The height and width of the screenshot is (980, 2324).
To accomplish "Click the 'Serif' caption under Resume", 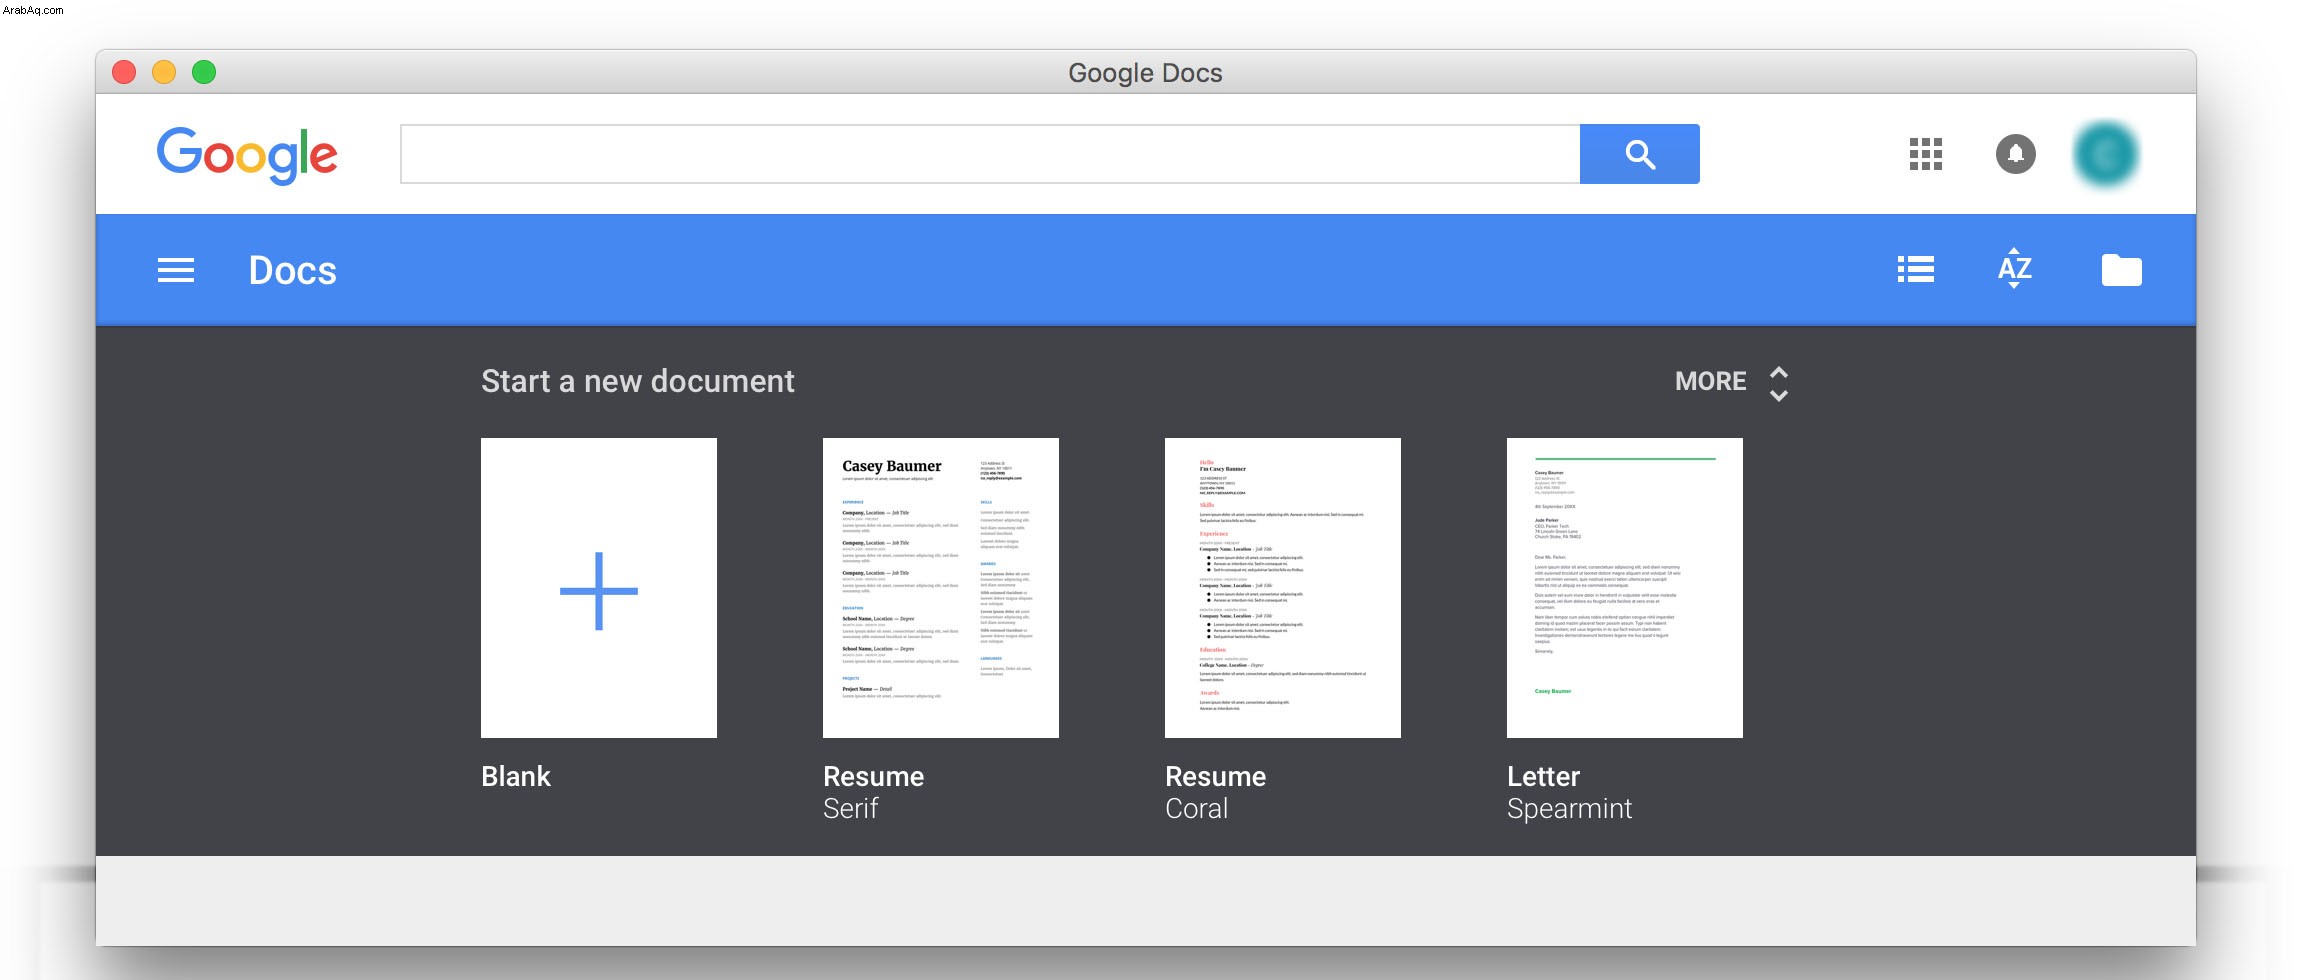I will click(850, 808).
